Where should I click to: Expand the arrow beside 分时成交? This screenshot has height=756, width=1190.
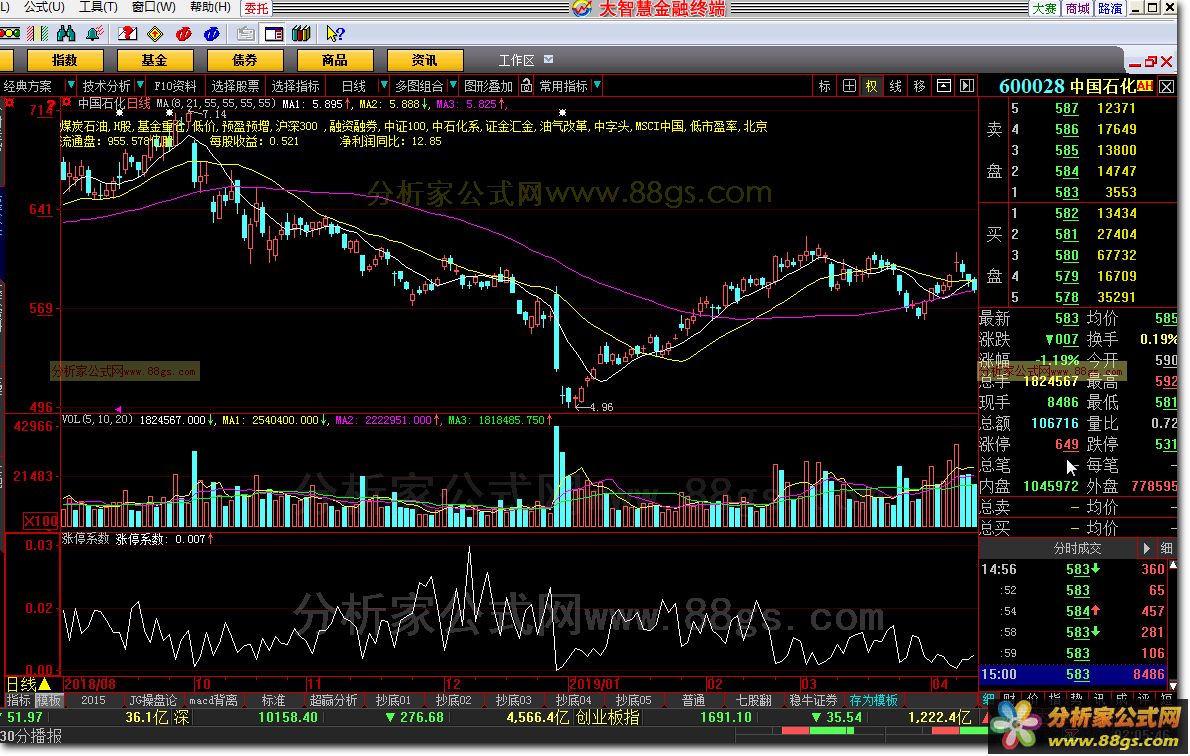pyautogui.click(x=1146, y=547)
